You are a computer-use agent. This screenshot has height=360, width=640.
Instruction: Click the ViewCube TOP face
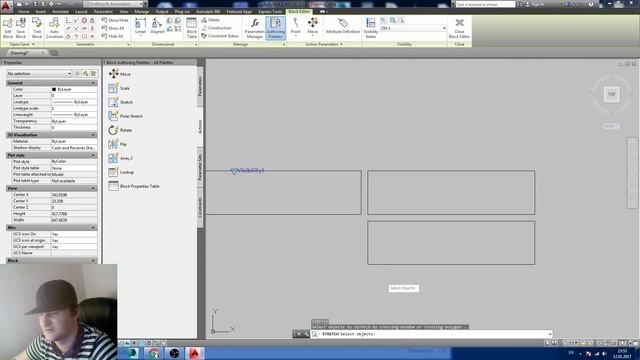point(611,94)
